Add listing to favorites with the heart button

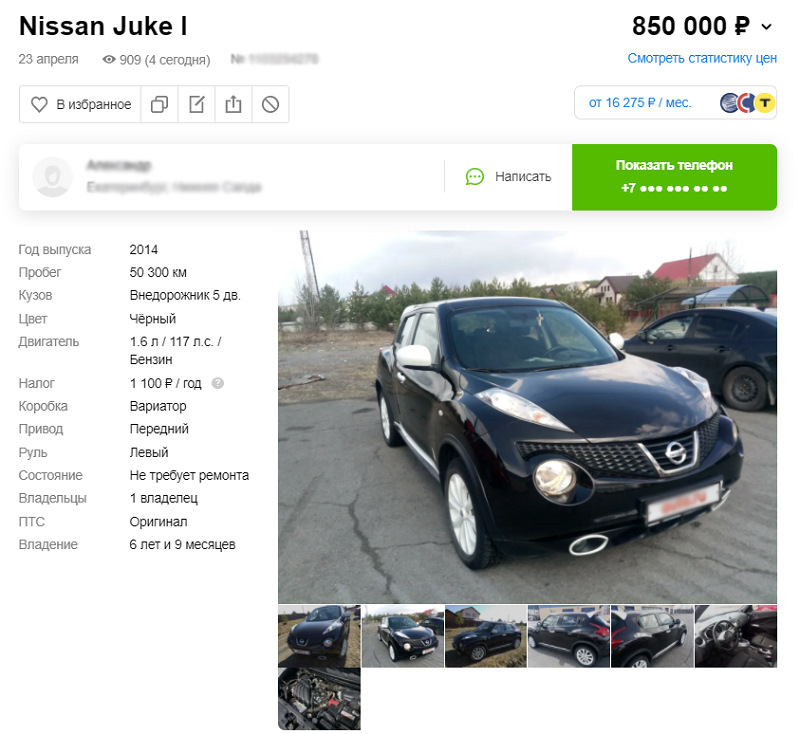click(80, 104)
